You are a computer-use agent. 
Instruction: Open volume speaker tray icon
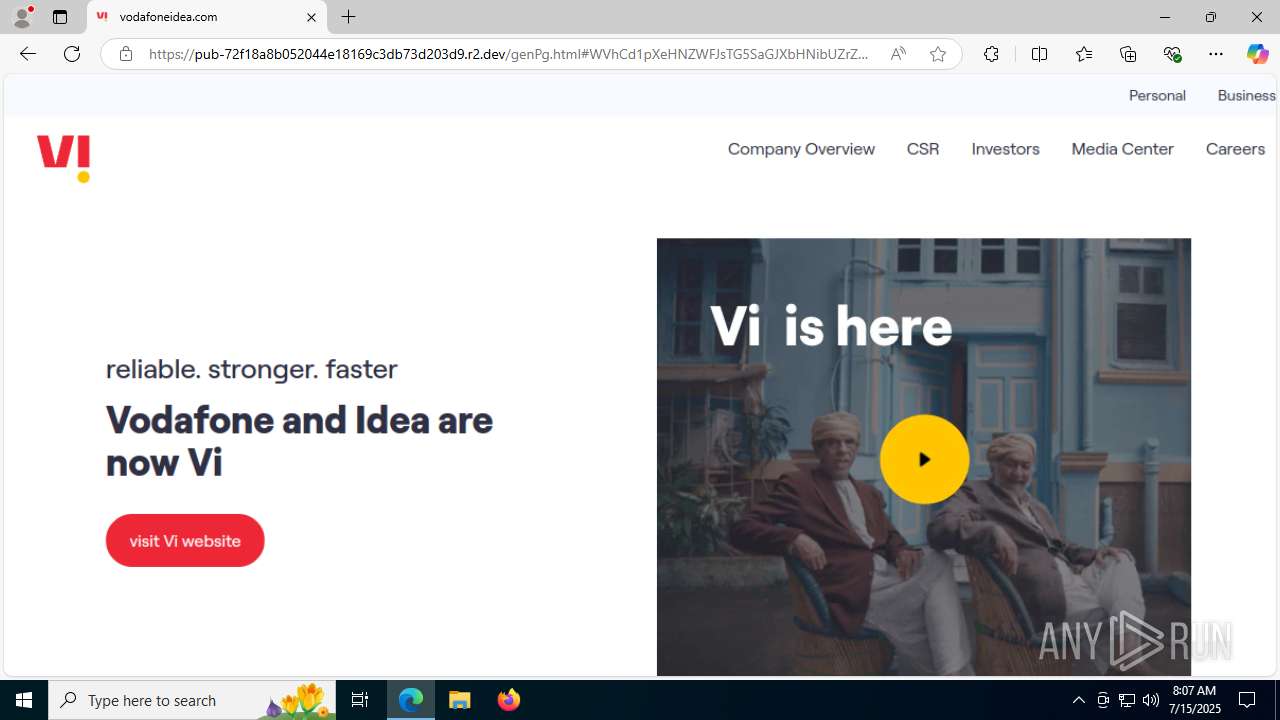(1151, 700)
